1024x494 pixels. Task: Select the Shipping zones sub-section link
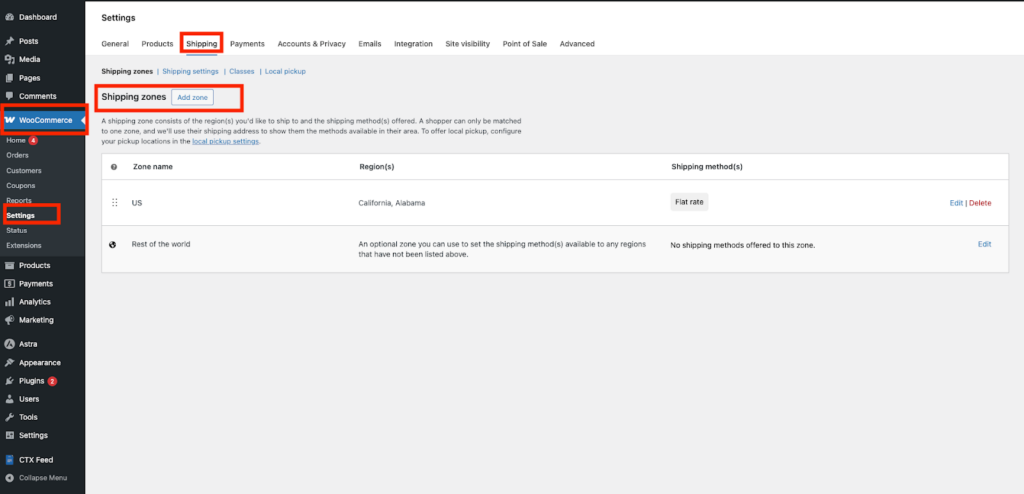click(x=127, y=71)
